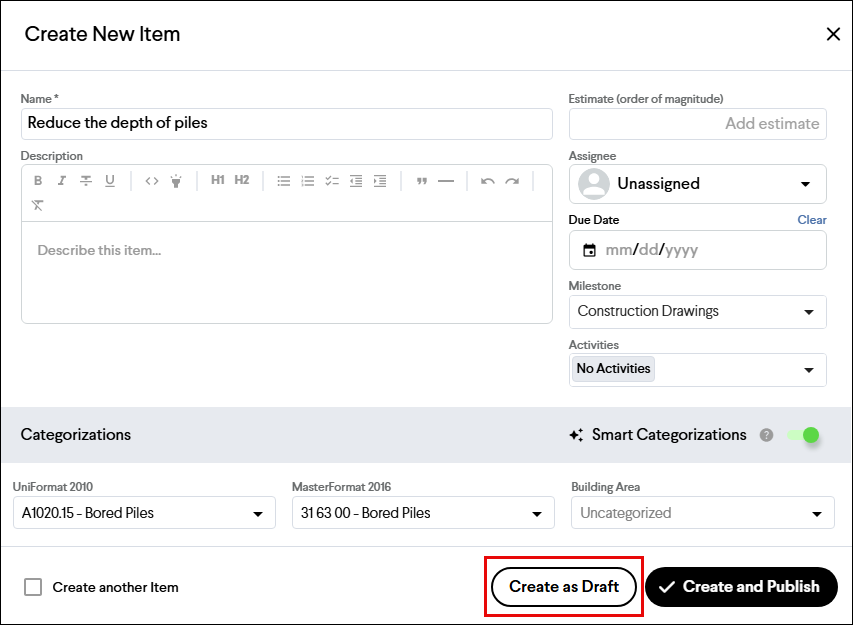The height and width of the screenshot is (625, 853).
Task: Expand the Milestone Construction Drawings dropdown
Action: 697,312
